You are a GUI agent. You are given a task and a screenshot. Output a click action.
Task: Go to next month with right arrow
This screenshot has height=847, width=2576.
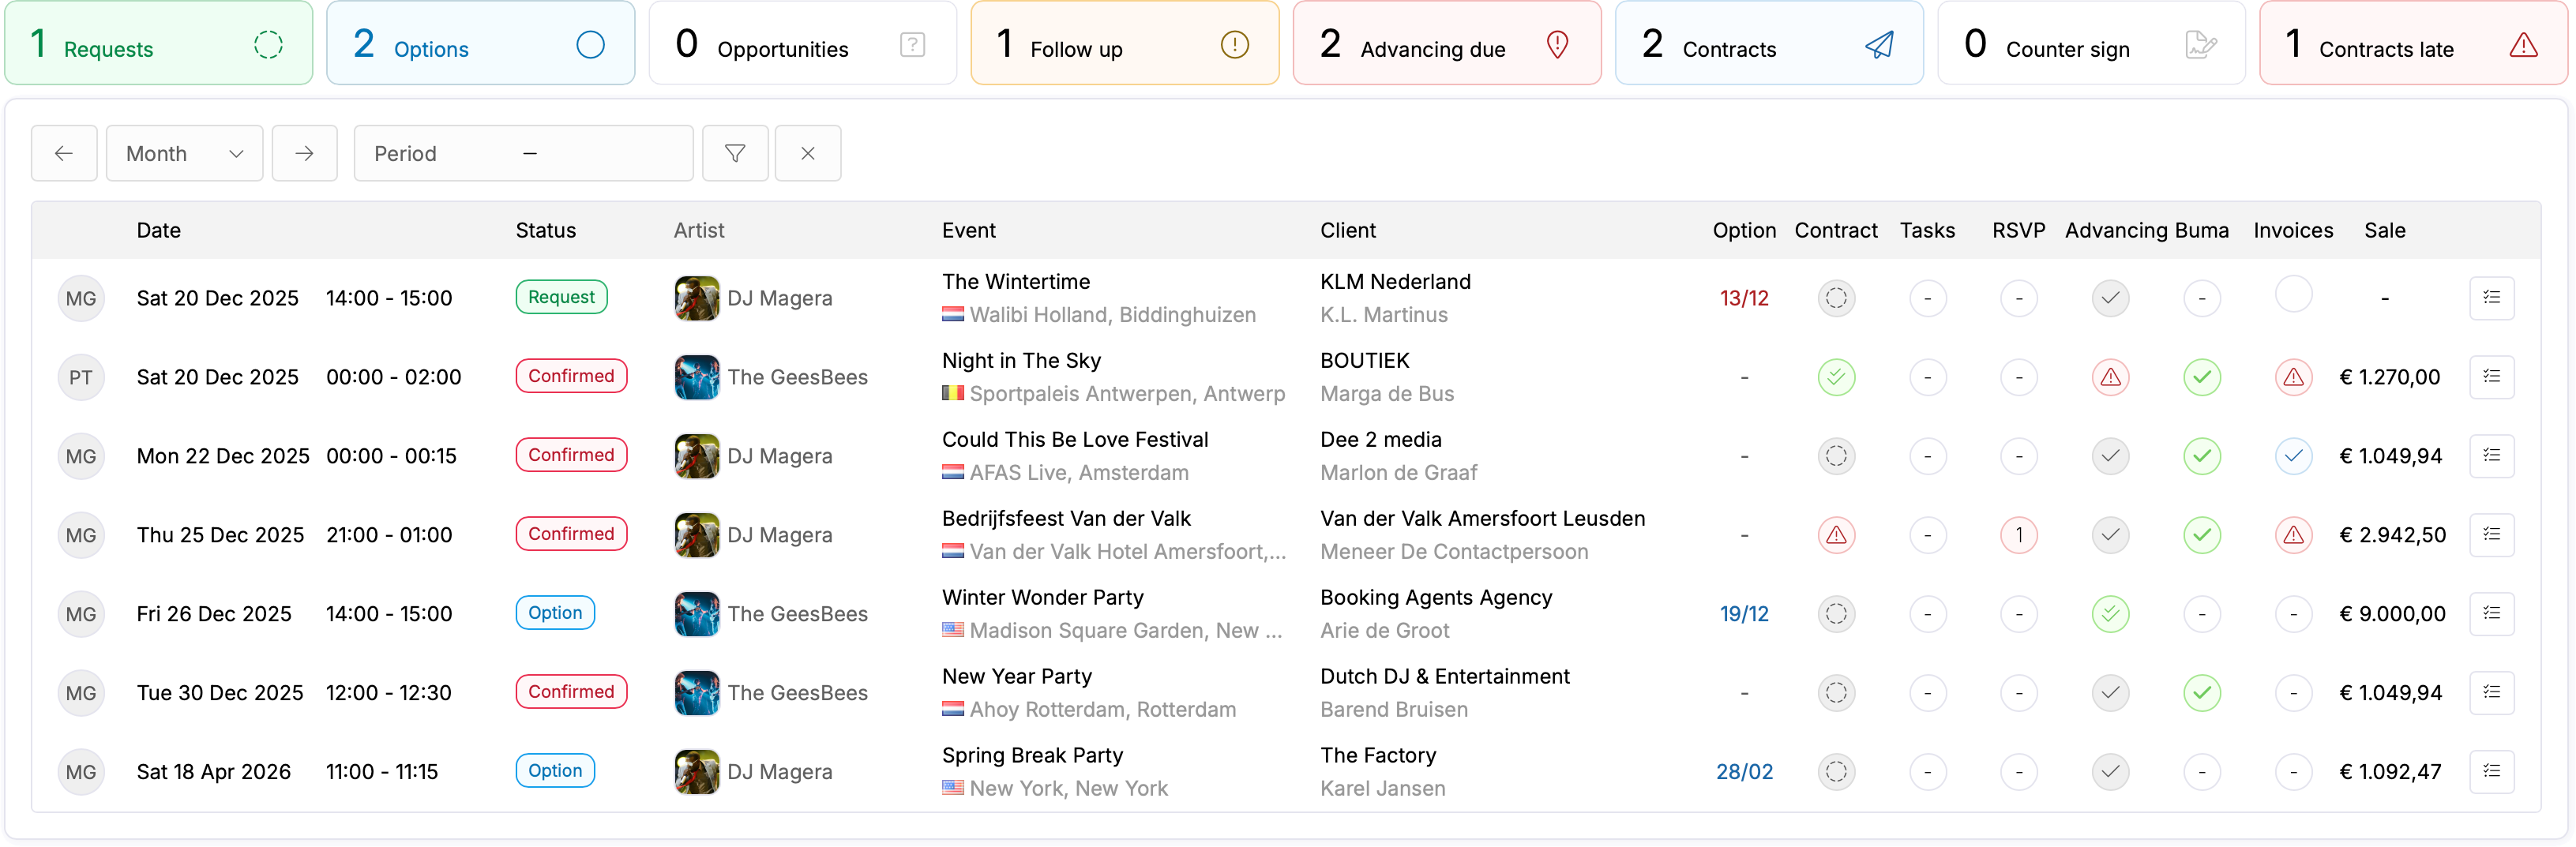305,153
